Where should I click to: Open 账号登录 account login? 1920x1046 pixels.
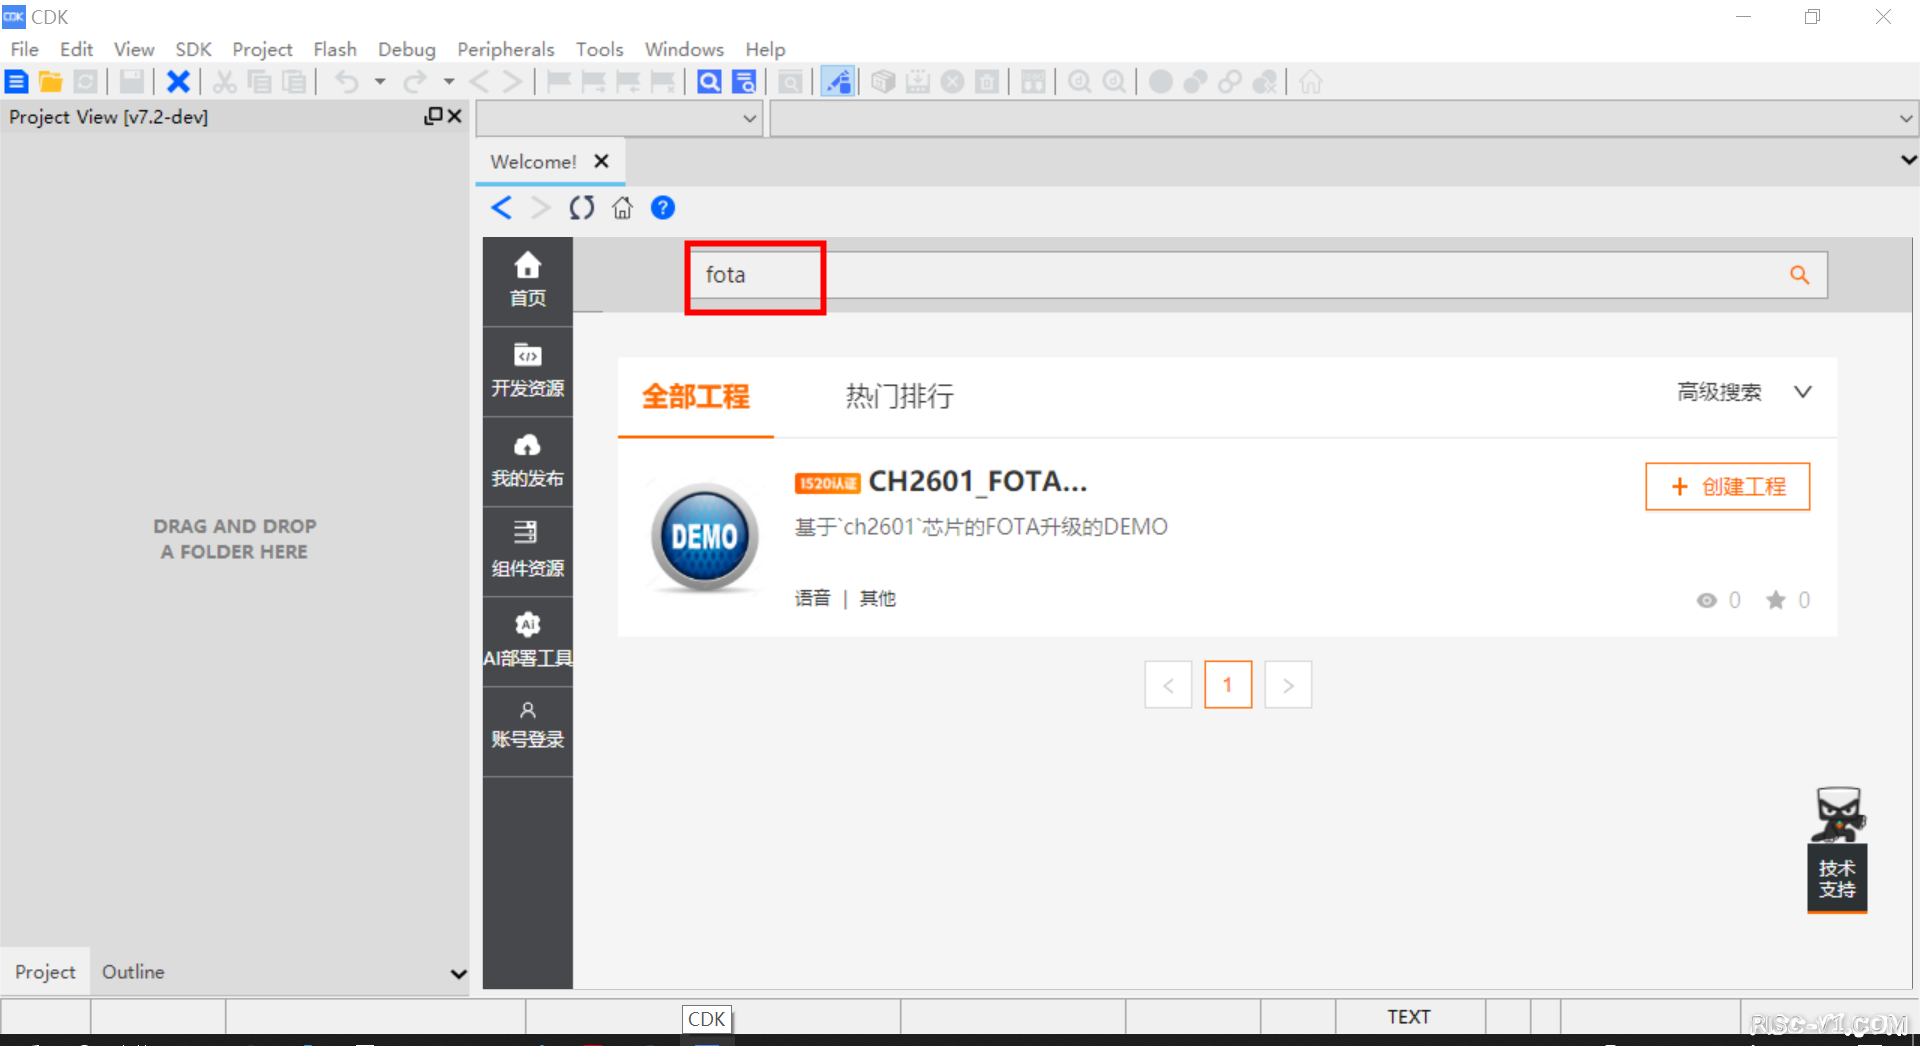[527, 725]
